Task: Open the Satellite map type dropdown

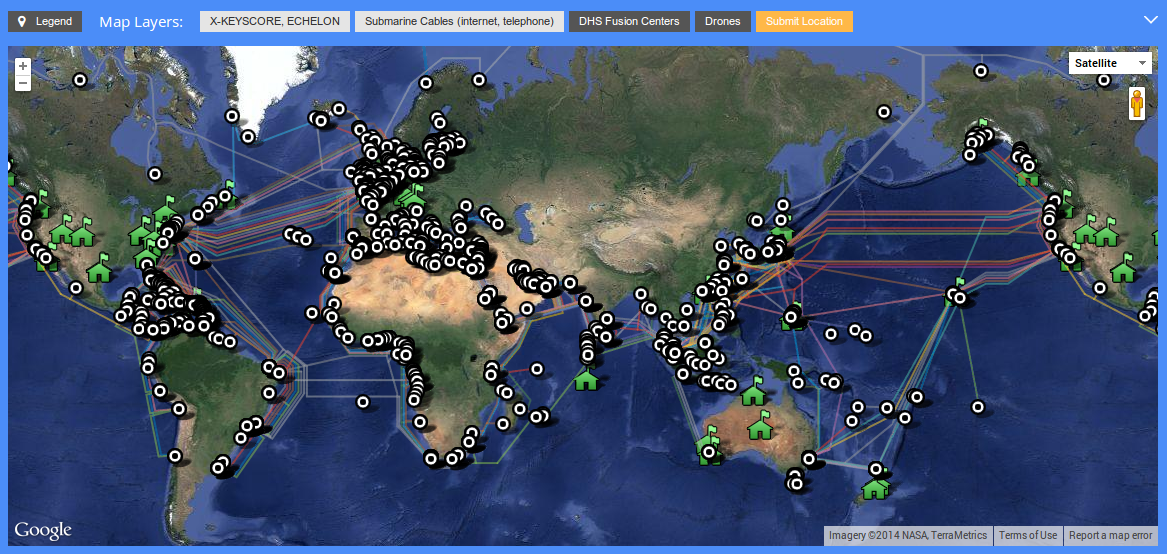Action: pos(1110,63)
